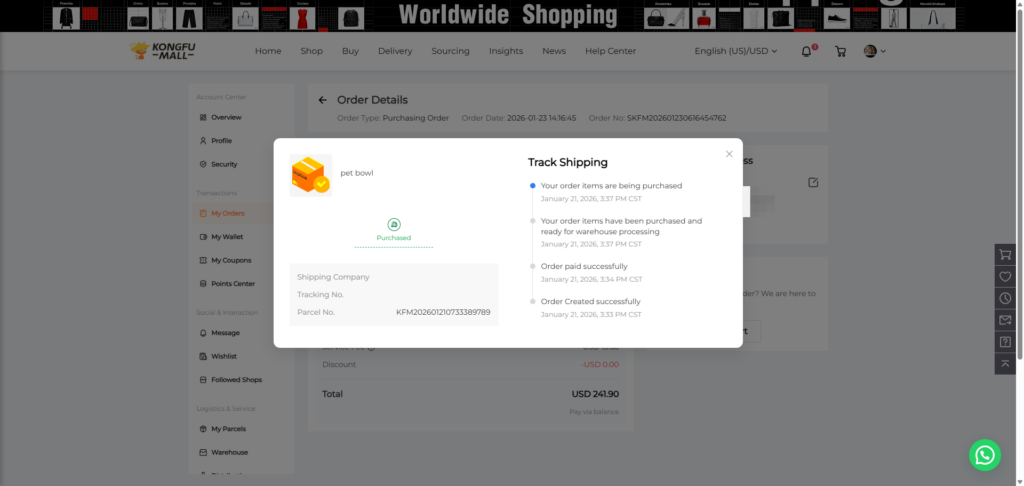The width and height of the screenshot is (1024, 486).
Task: Close the Track Shipping dialog
Action: point(729,154)
